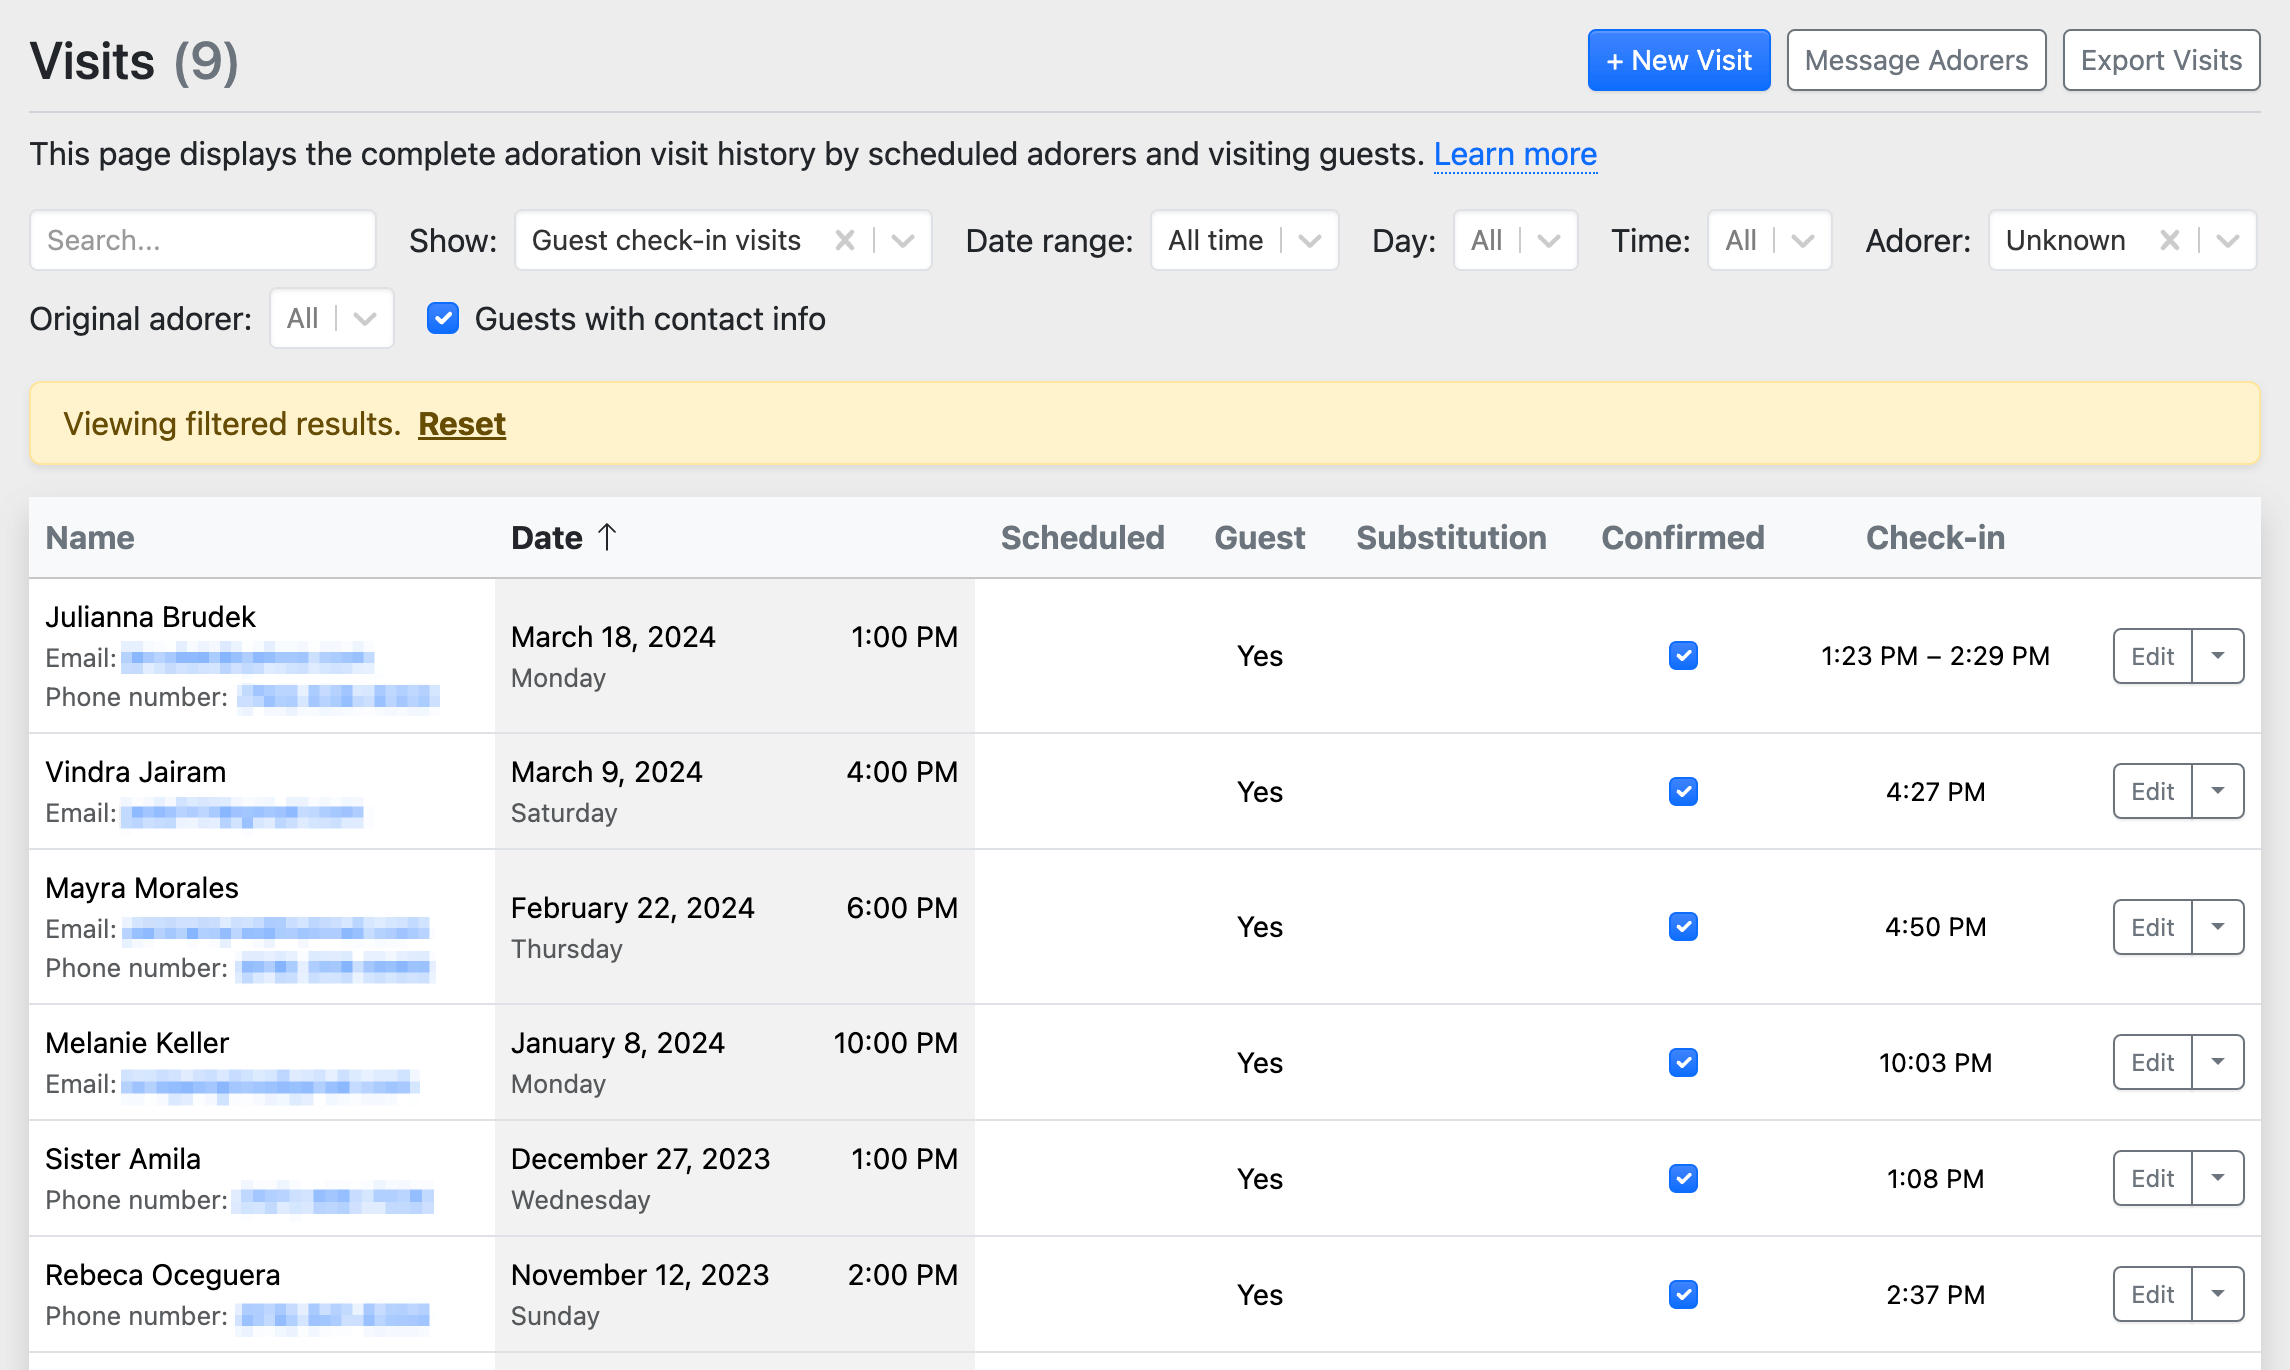Toggle confirmed checkbox for Melanie Keller

(1683, 1062)
